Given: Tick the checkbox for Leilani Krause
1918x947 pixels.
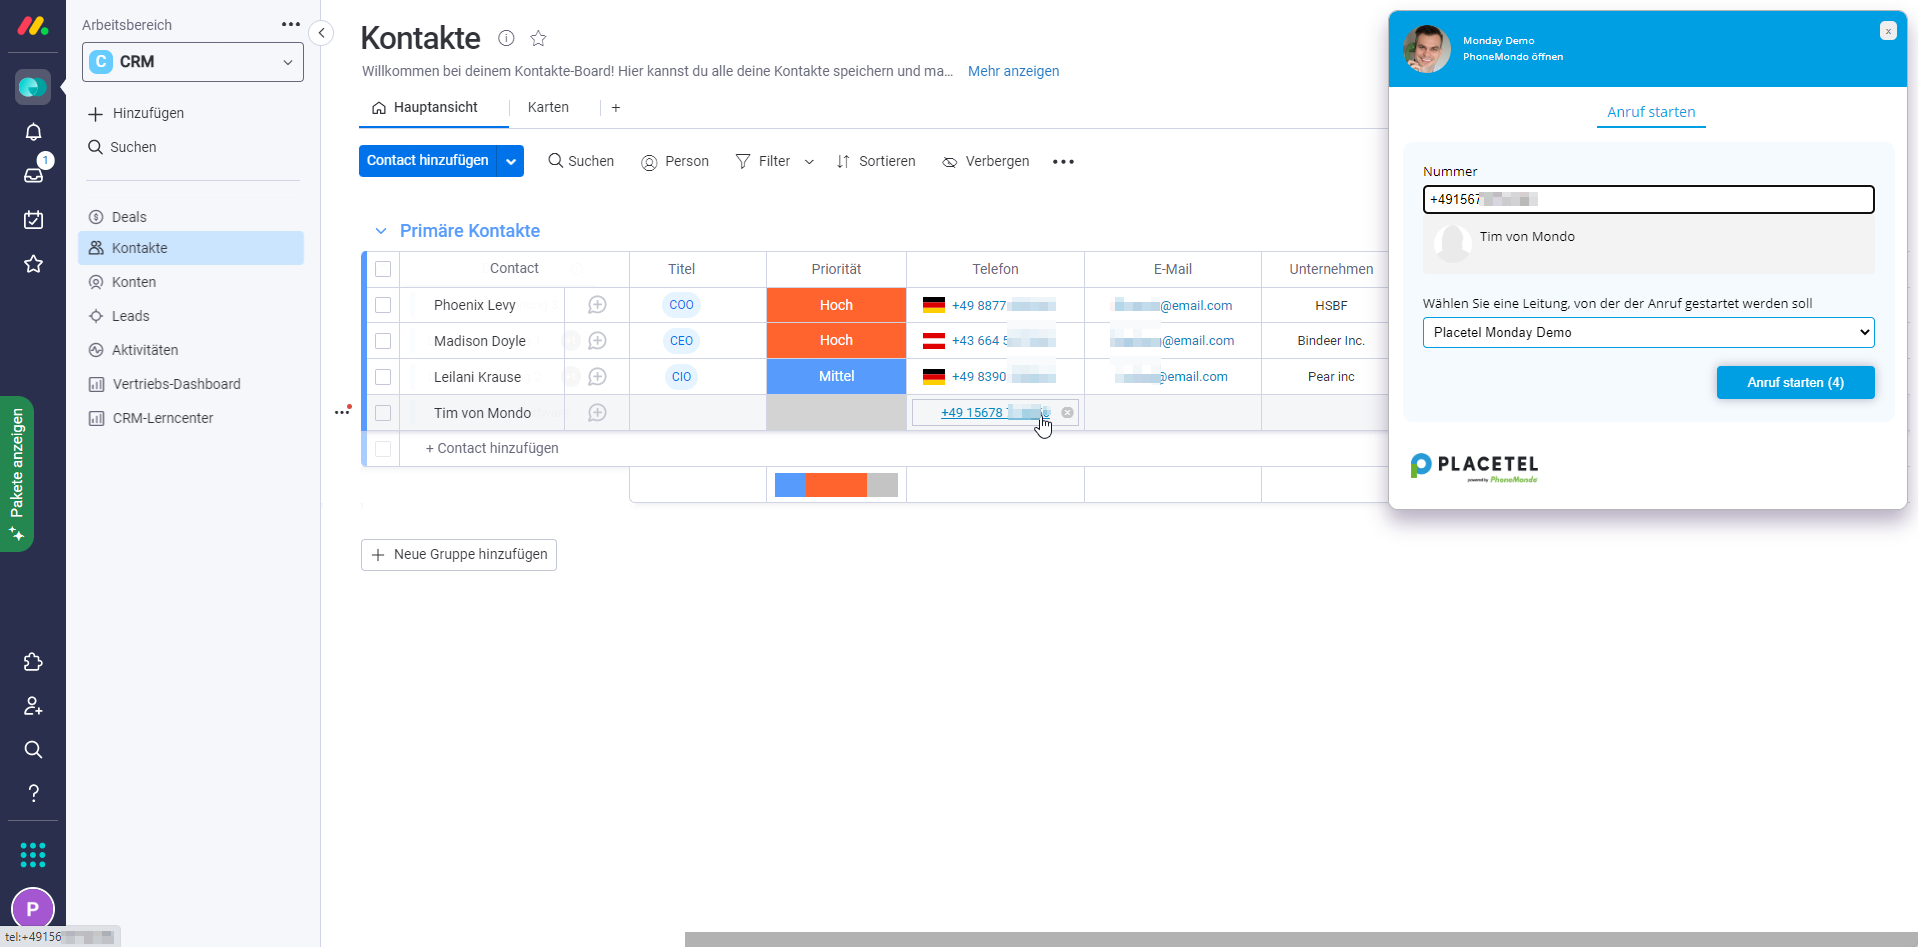Looking at the screenshot, I should (383, 377).
